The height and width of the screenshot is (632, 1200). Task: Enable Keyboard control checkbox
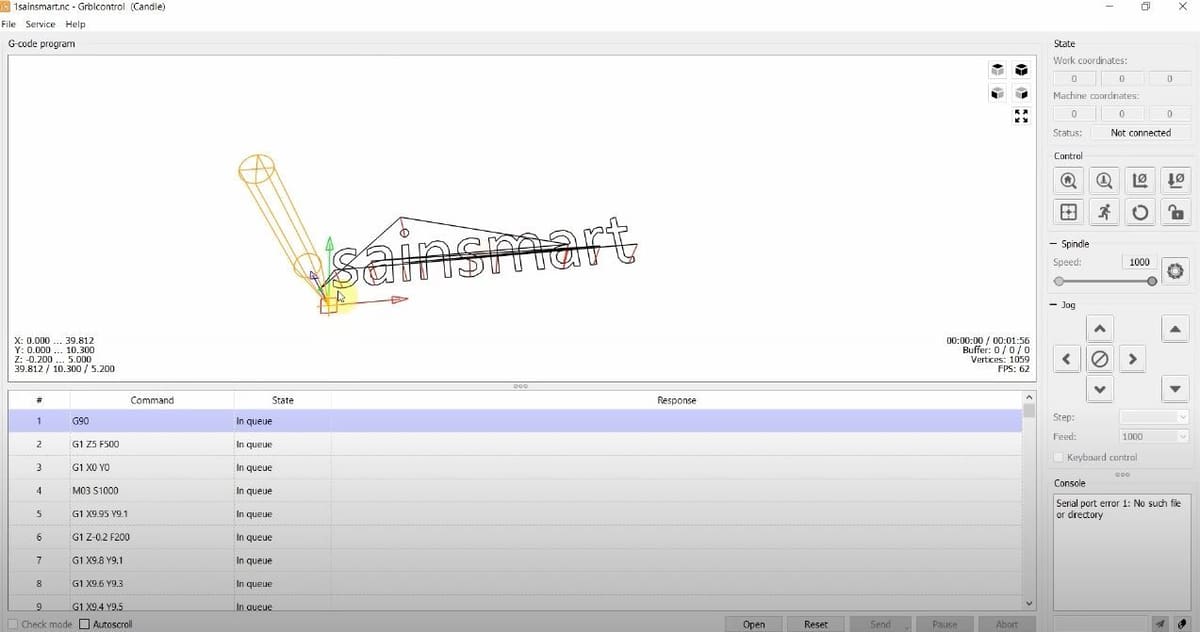(x=1060, y=457)
